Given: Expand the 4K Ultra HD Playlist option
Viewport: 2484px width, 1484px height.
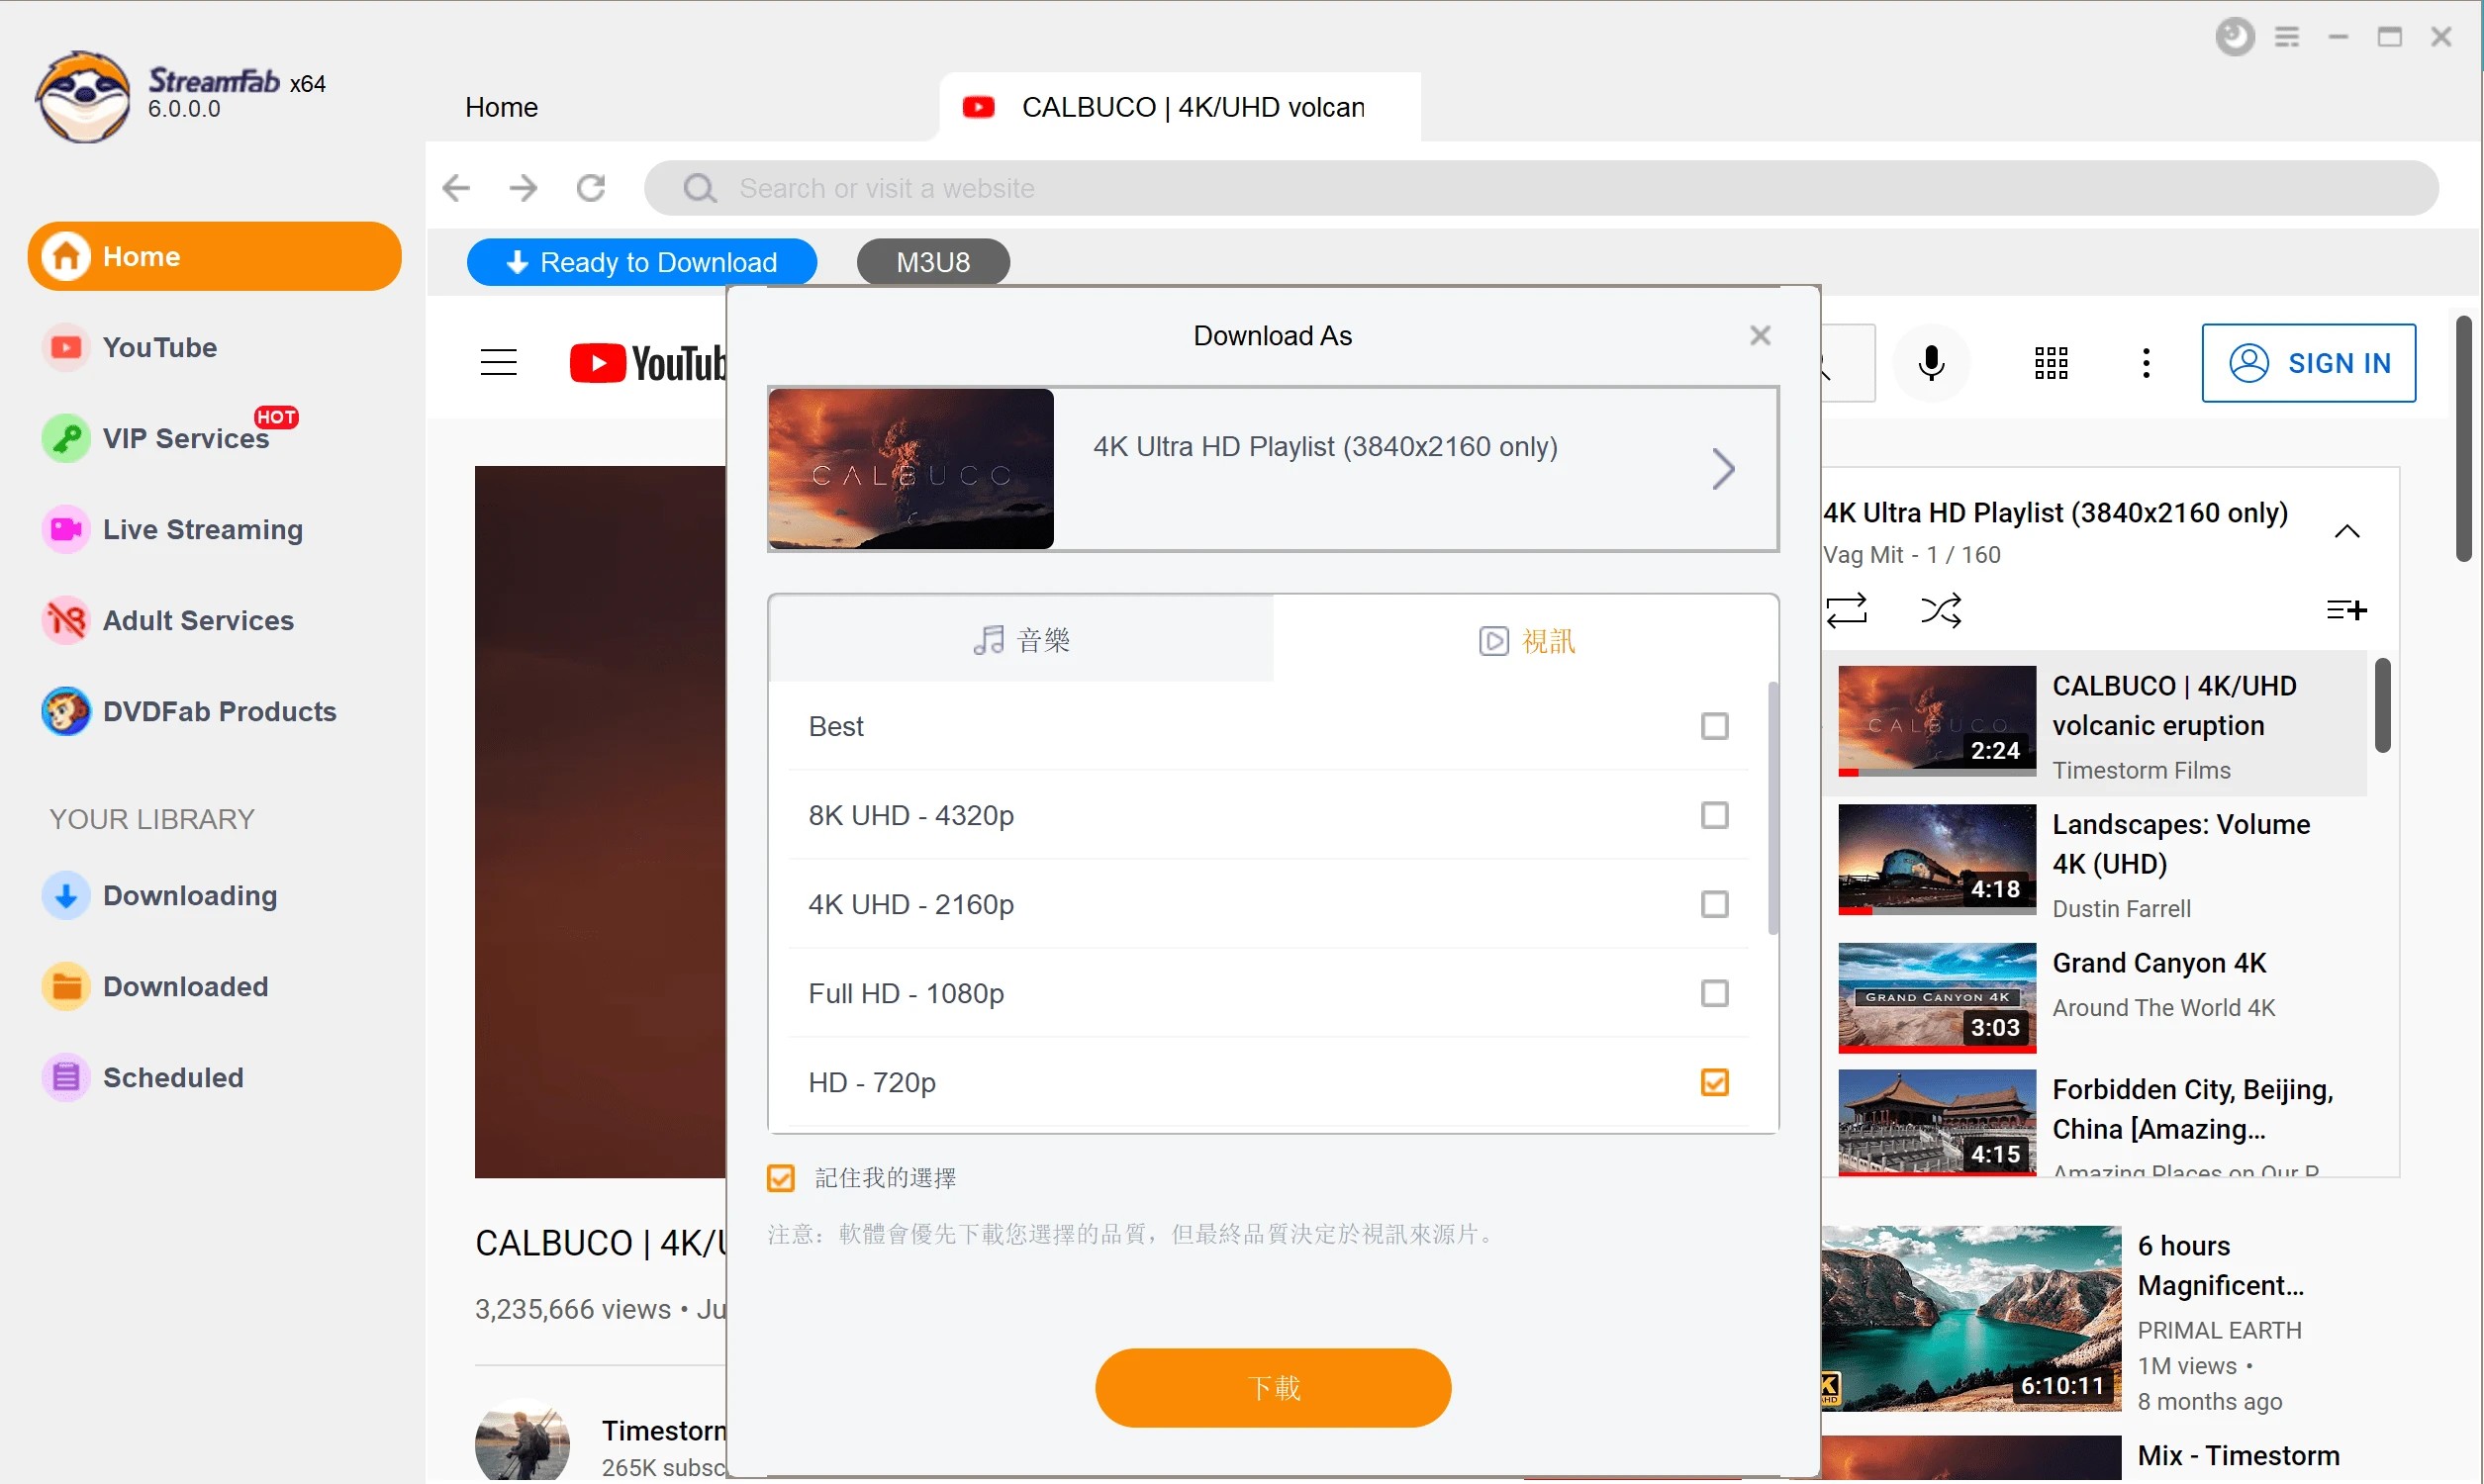Looking at the screenshot, I should click(x=1723, y=468).
